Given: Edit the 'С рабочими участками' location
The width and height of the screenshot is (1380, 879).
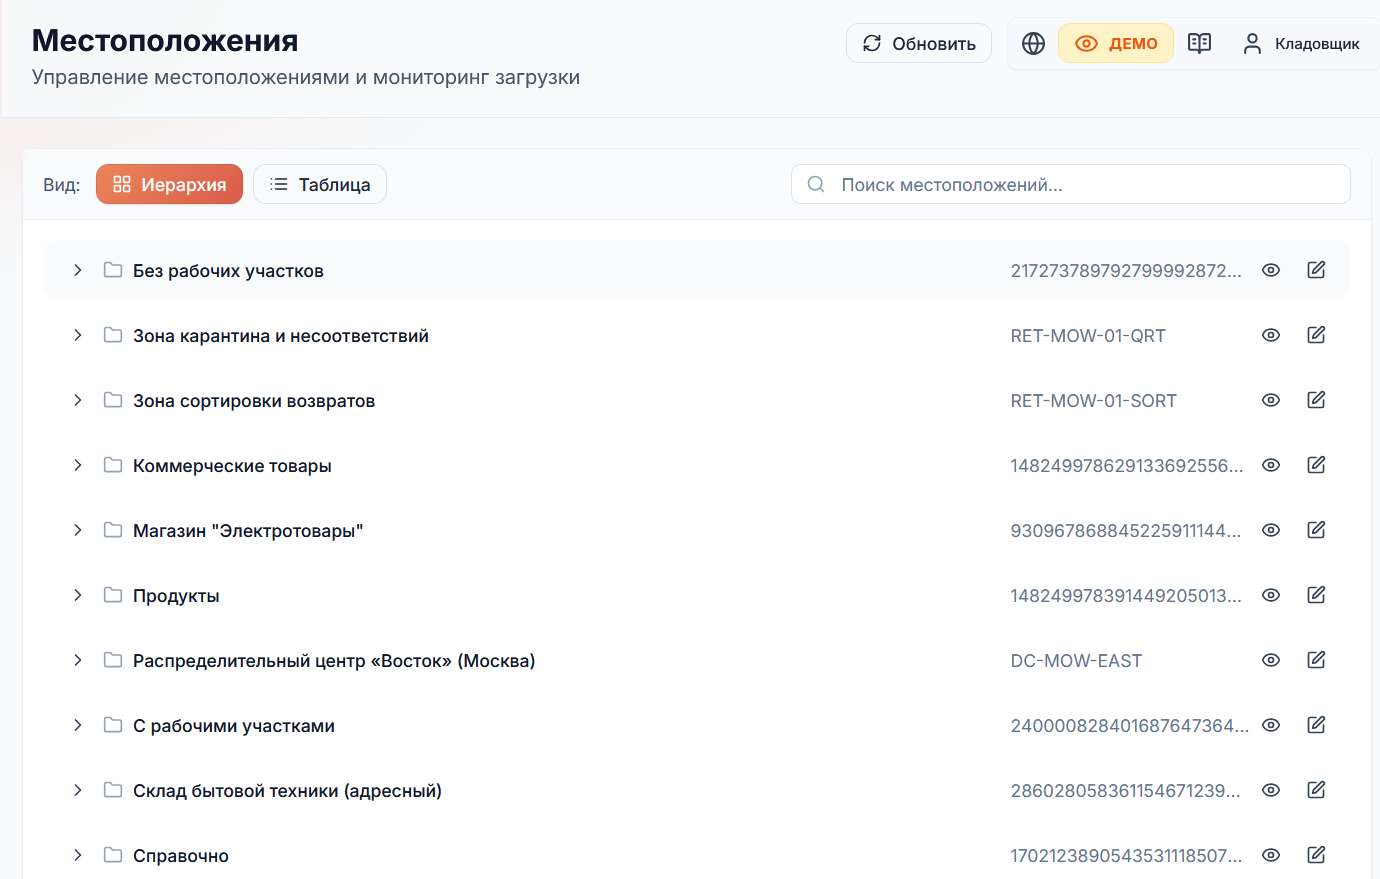Looking at the screenshot, I should click(x=1316, y=725).
